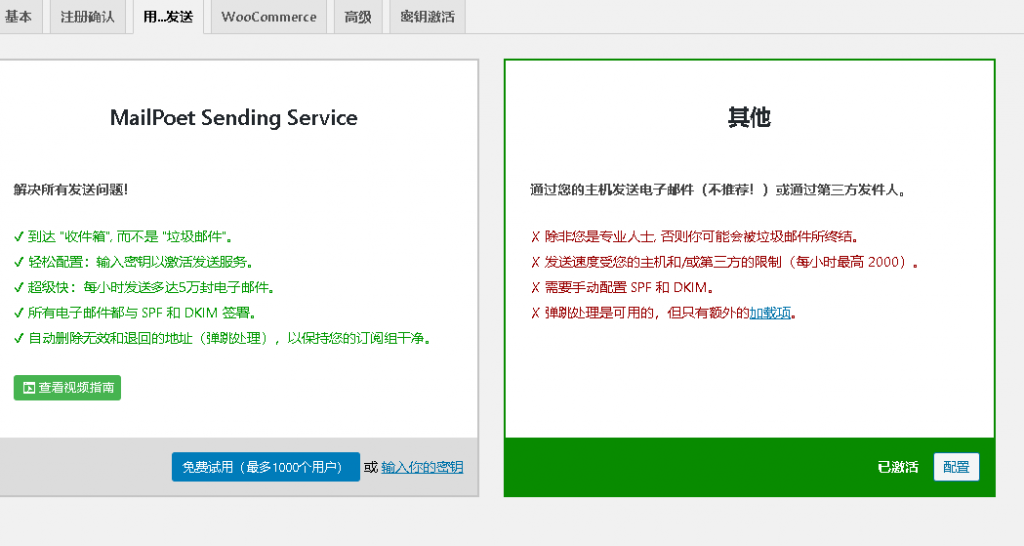Click the 其他 sending method heading
This screenshot has width=1024, height=546.
[x=749, y=118]
